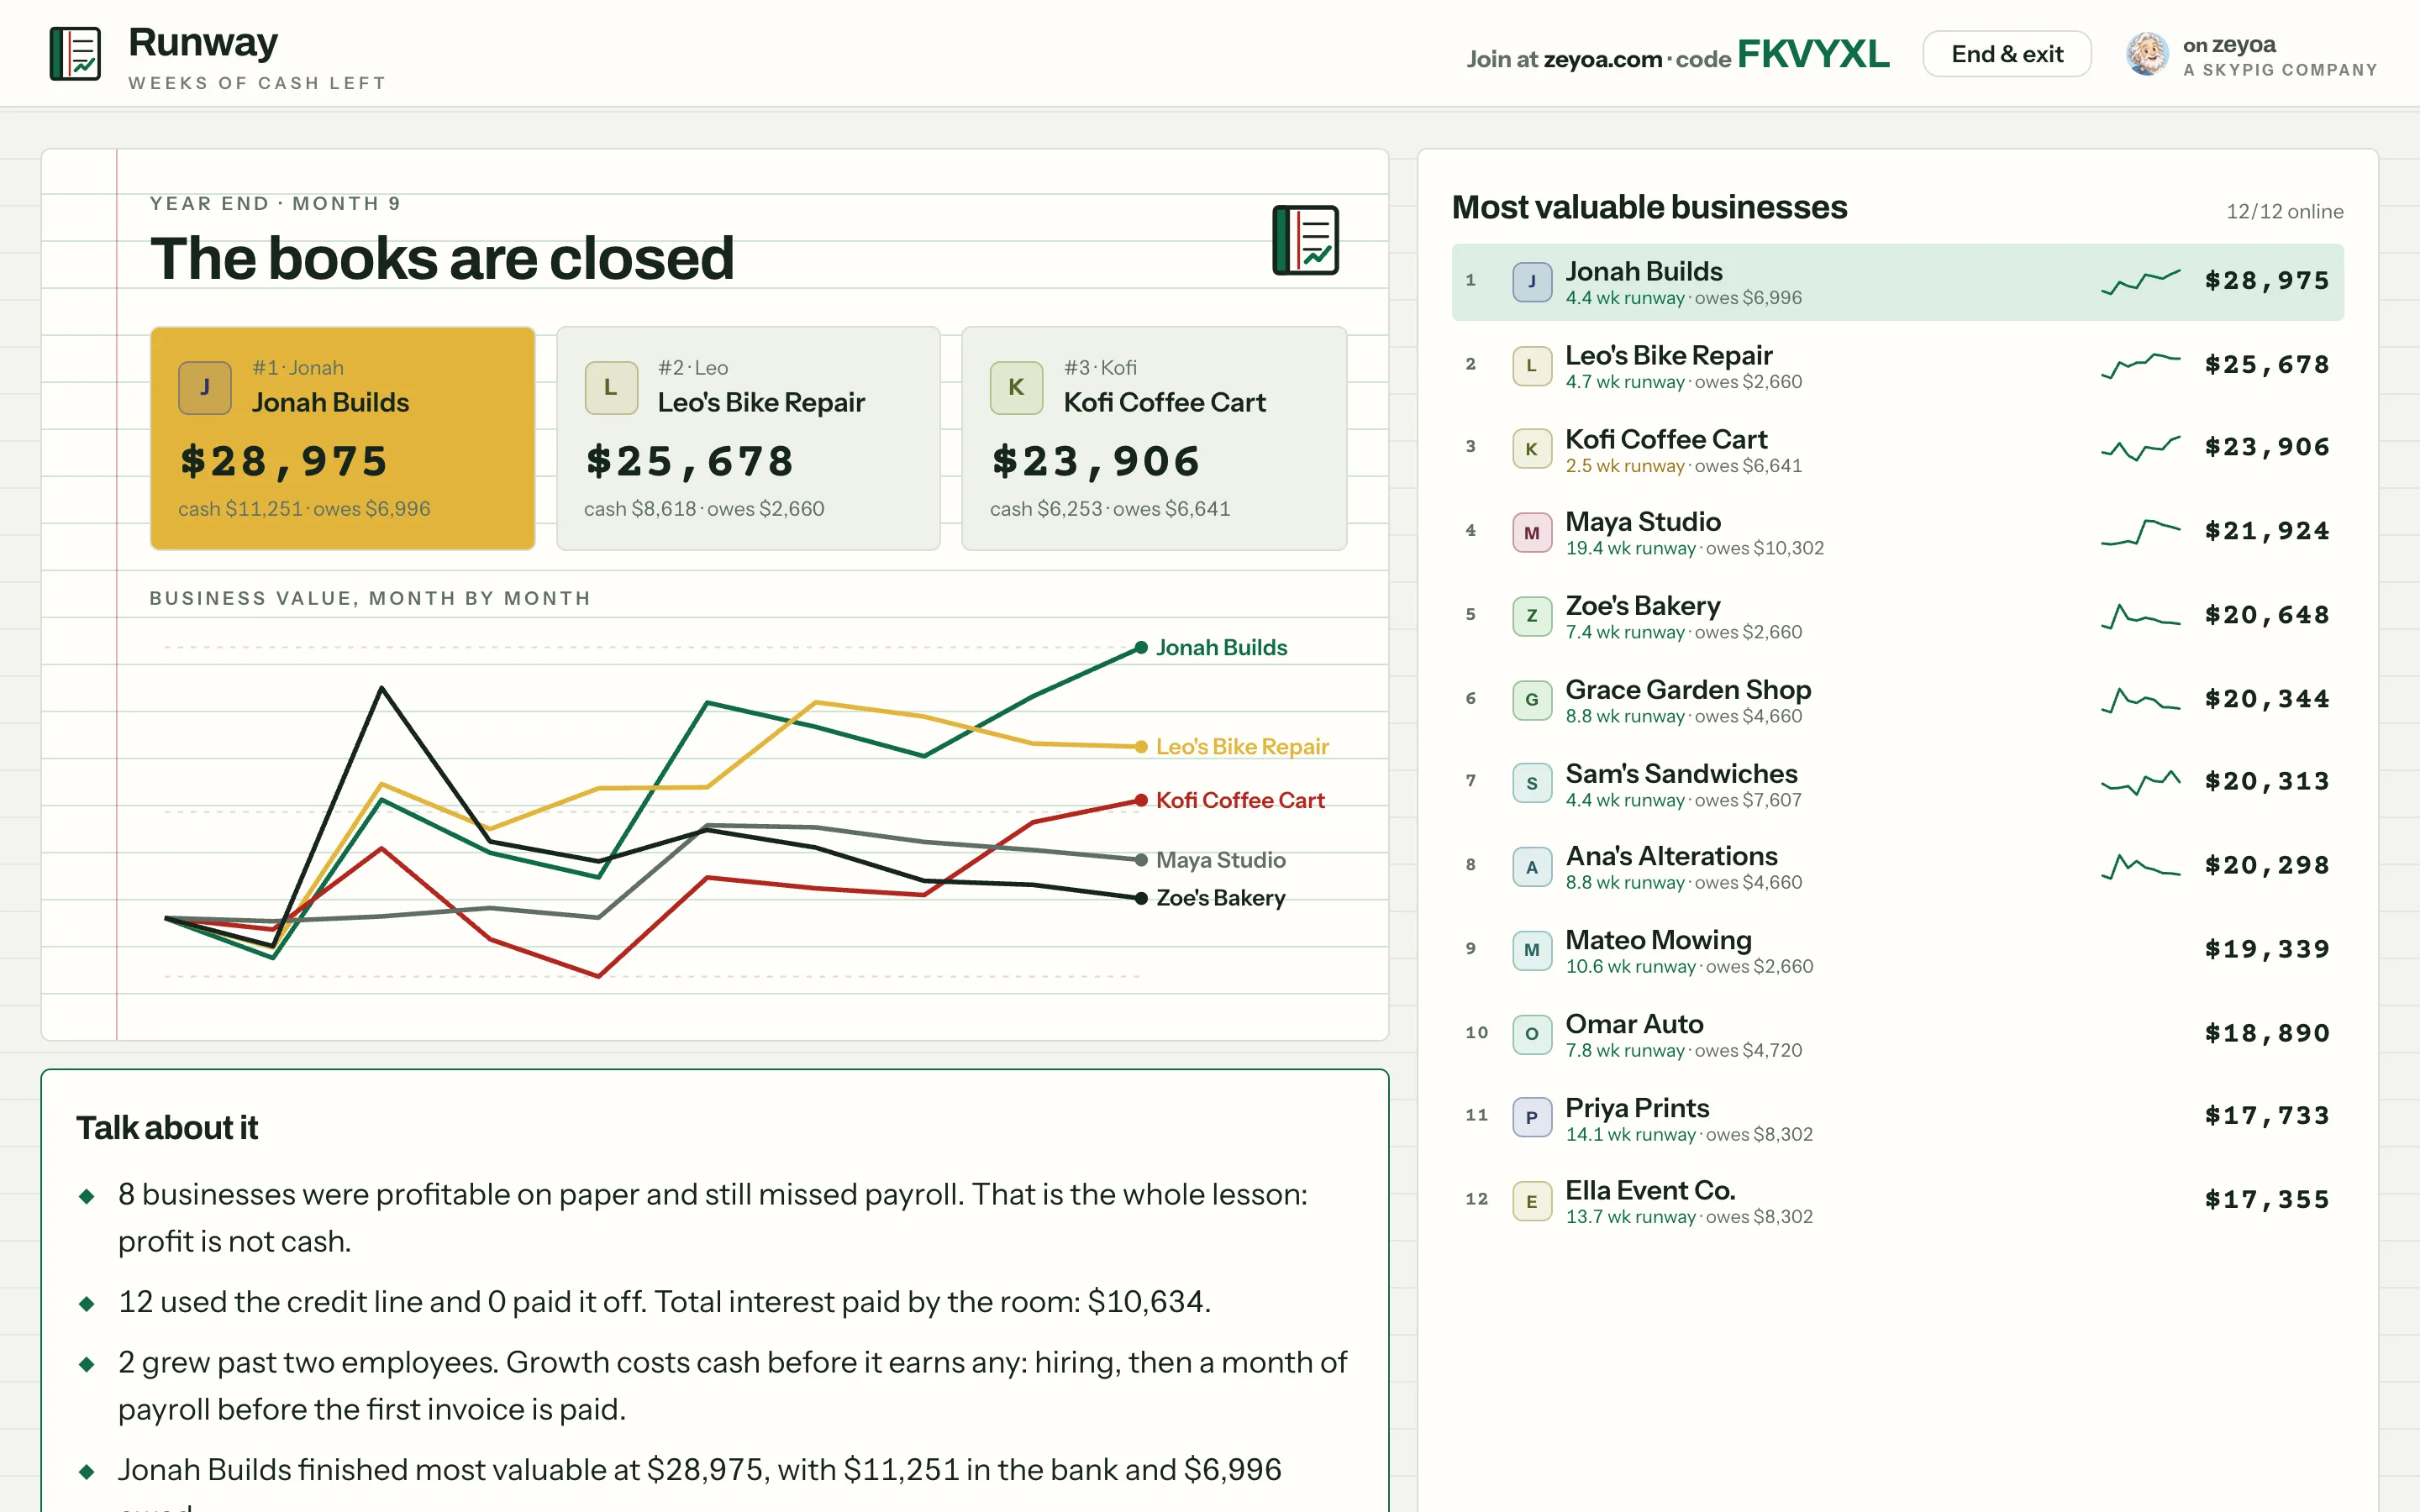The image size is (2420, 1512).
Task: Click the Runway ledger logo icon
Action: (75, 54)
